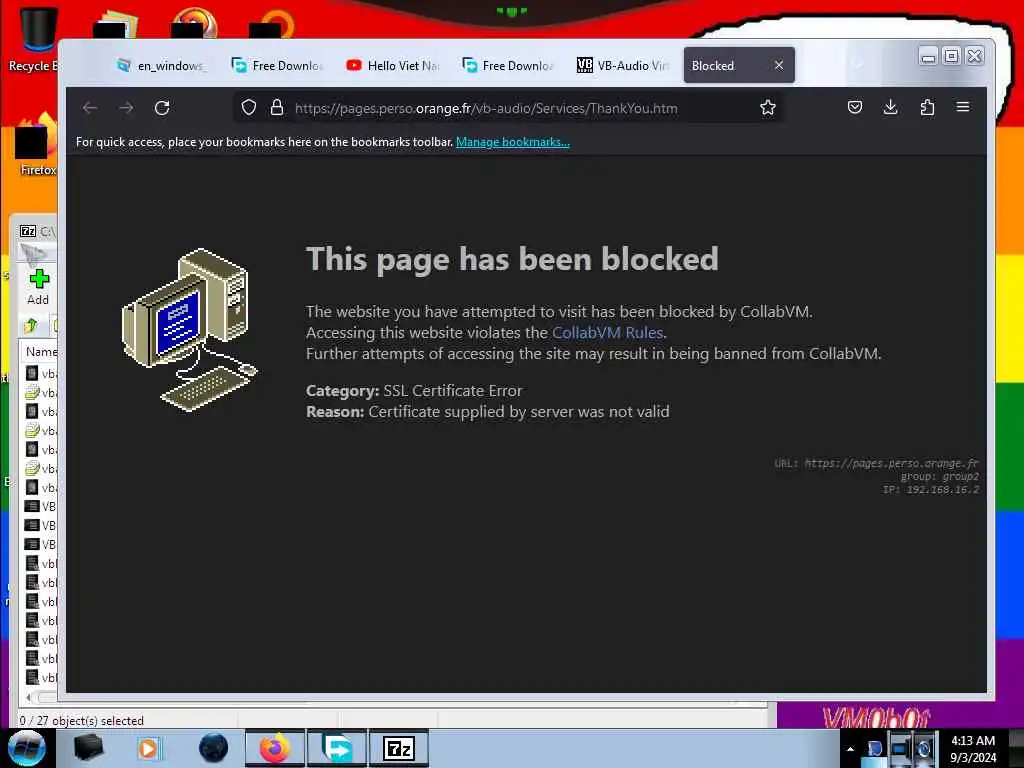The image size is (1024, 768).
Task: Minimize the Firefox window
Action: [928, 56]
